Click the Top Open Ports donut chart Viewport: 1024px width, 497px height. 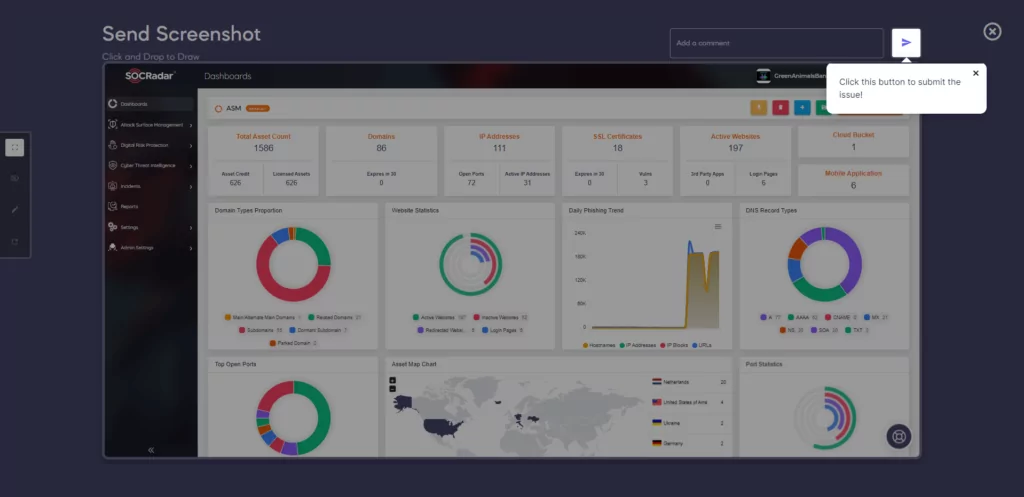(293, 418)
